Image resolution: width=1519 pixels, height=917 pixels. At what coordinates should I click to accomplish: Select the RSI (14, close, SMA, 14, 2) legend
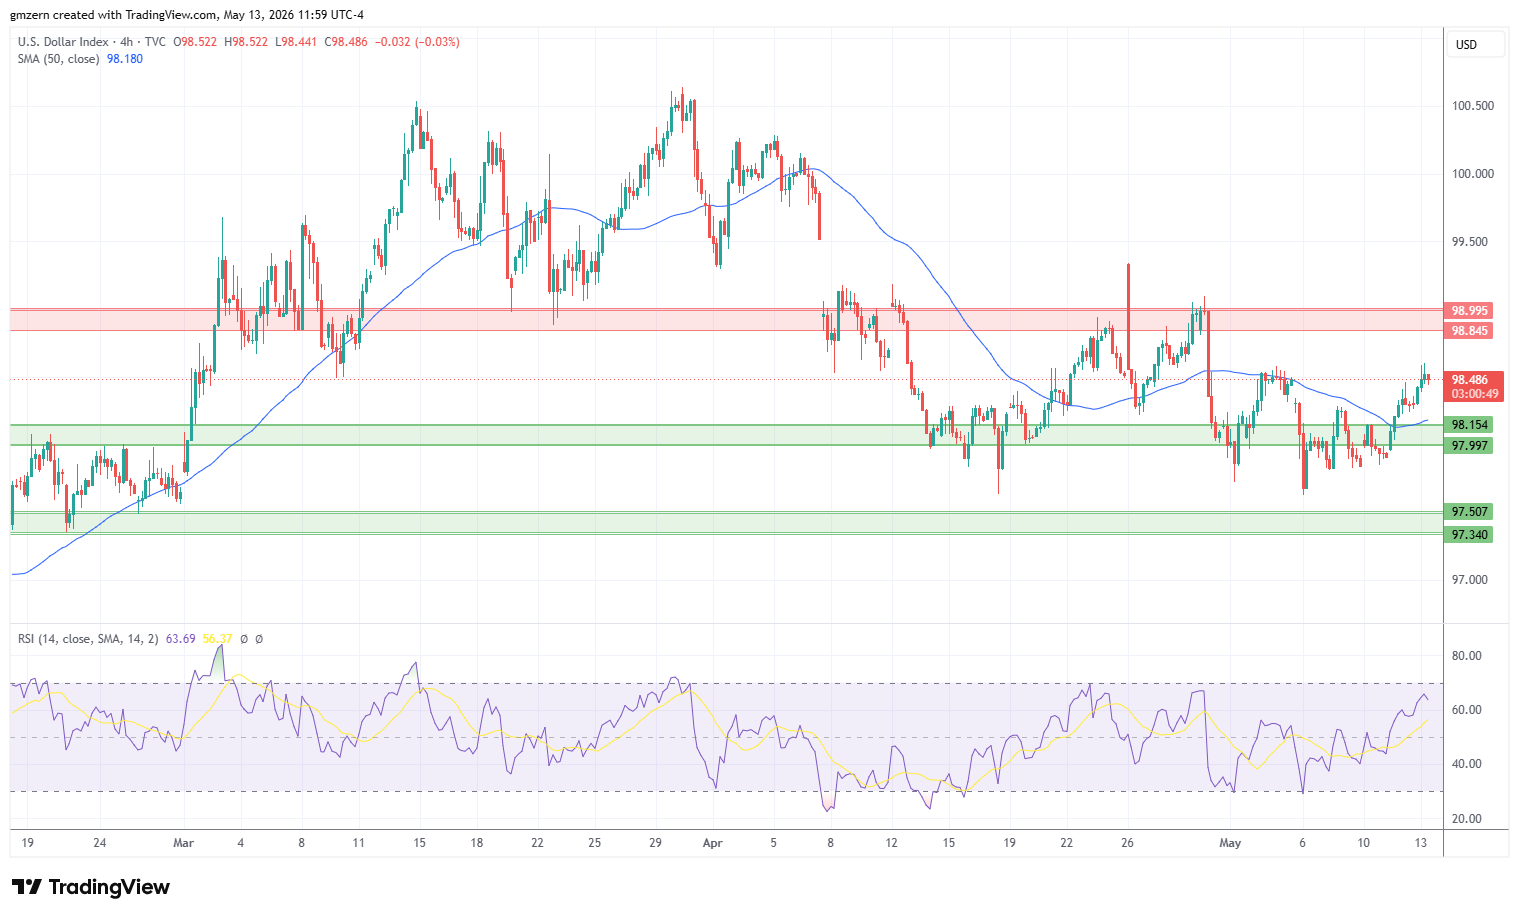88,638
